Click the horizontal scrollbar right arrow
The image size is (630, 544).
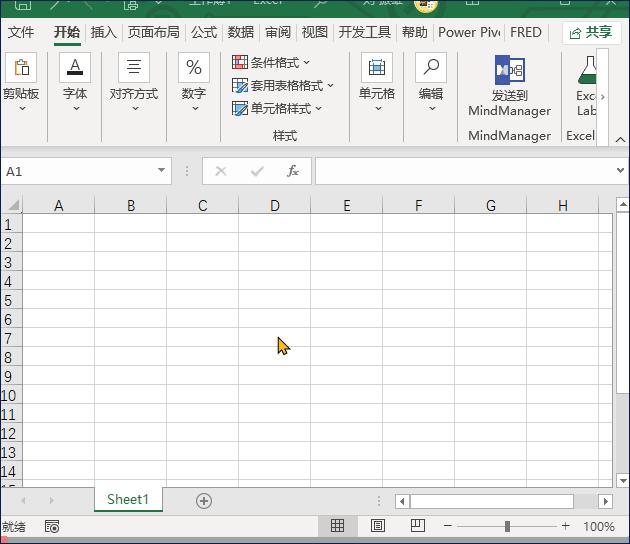coord(605,501)
